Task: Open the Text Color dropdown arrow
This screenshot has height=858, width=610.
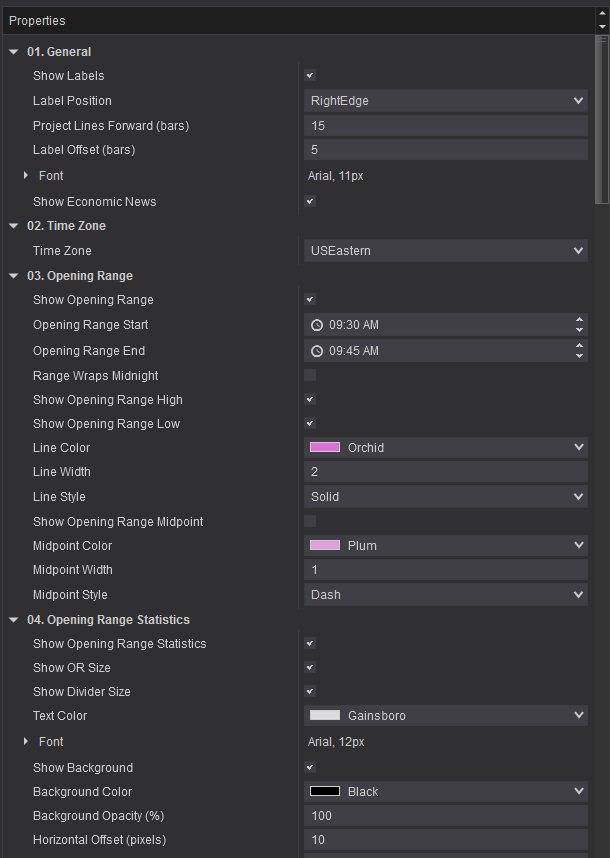Action: point(578,715)
